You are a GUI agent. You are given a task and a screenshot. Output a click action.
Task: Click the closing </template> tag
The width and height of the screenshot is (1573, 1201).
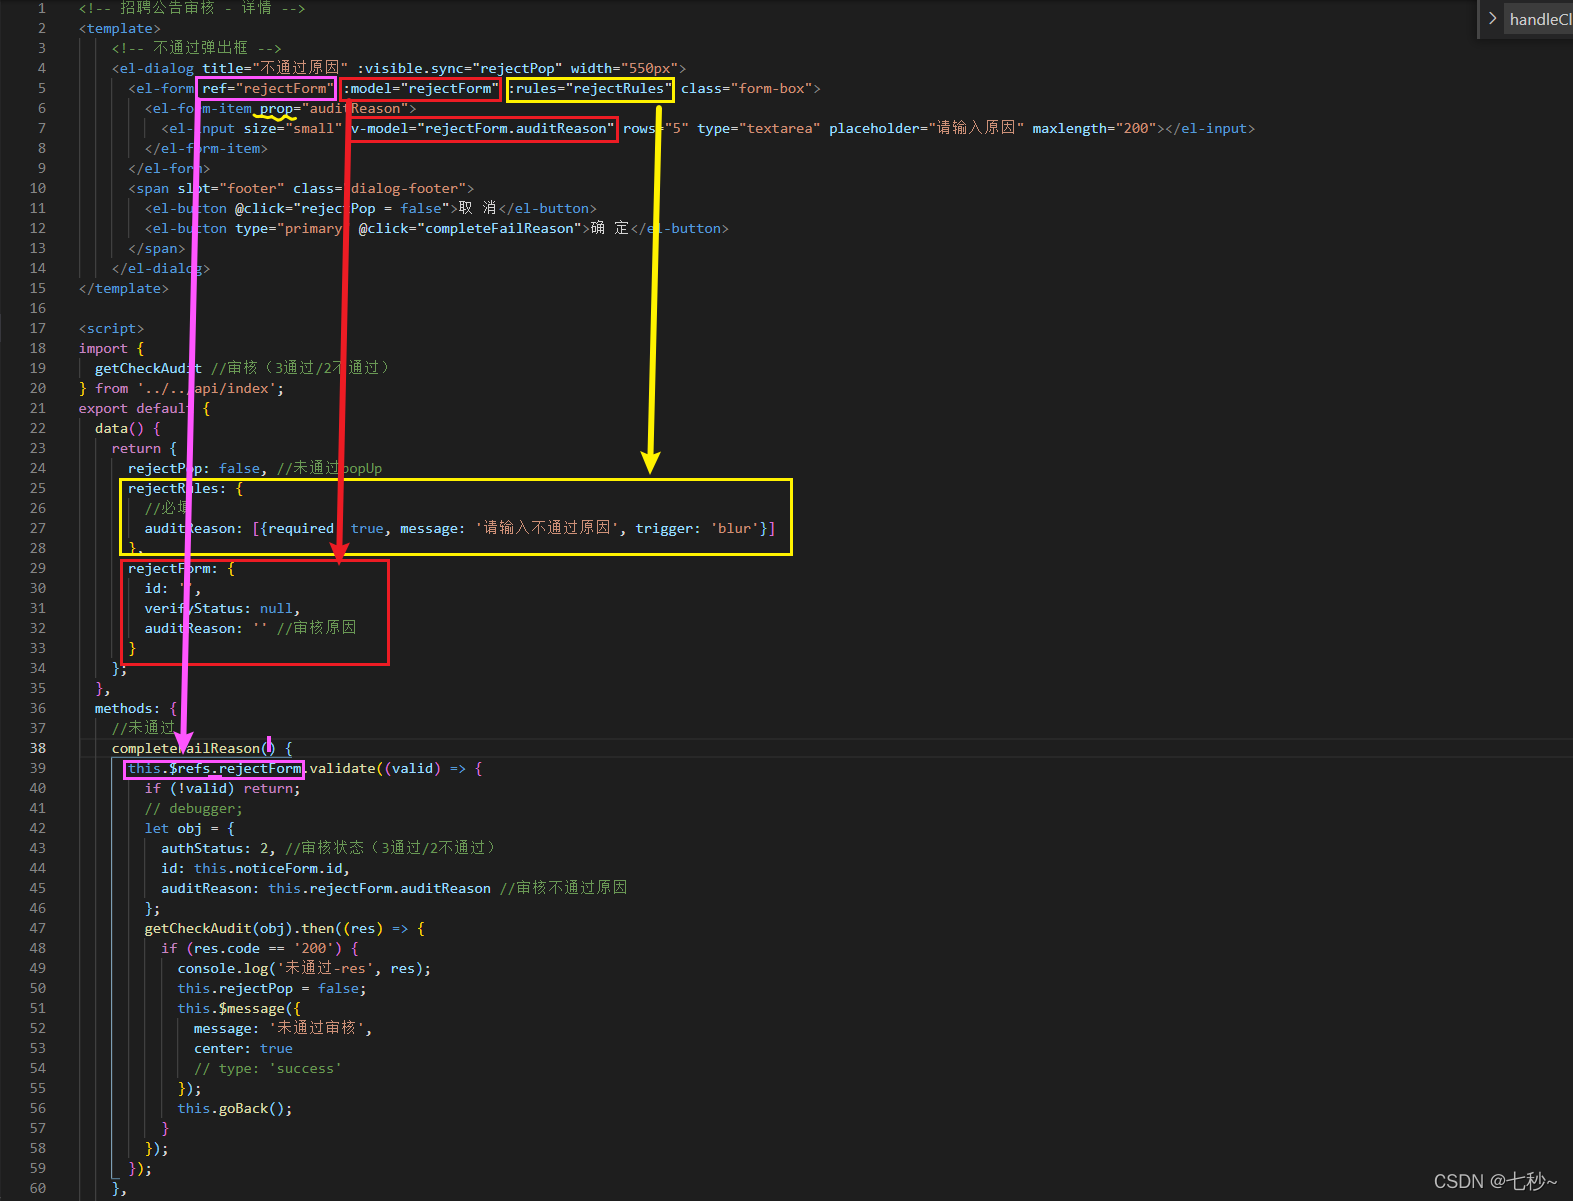[x=124, y=288]
